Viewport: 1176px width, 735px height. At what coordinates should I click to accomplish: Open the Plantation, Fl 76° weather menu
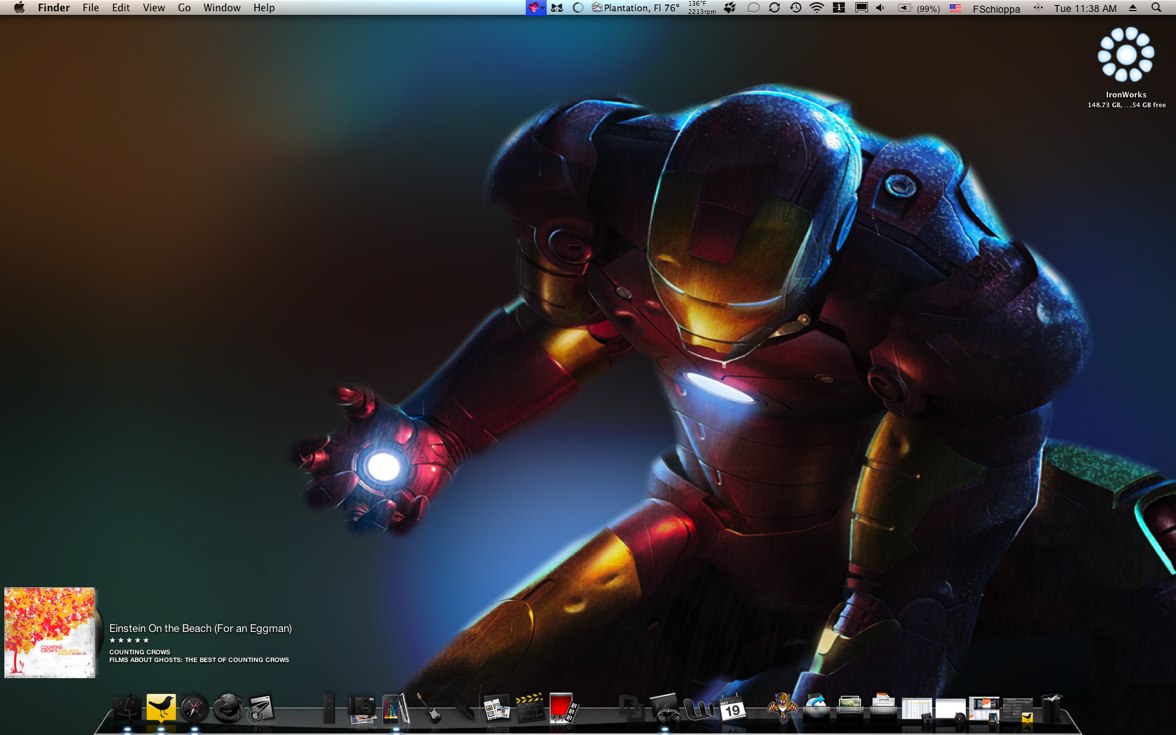coord(635,8)
